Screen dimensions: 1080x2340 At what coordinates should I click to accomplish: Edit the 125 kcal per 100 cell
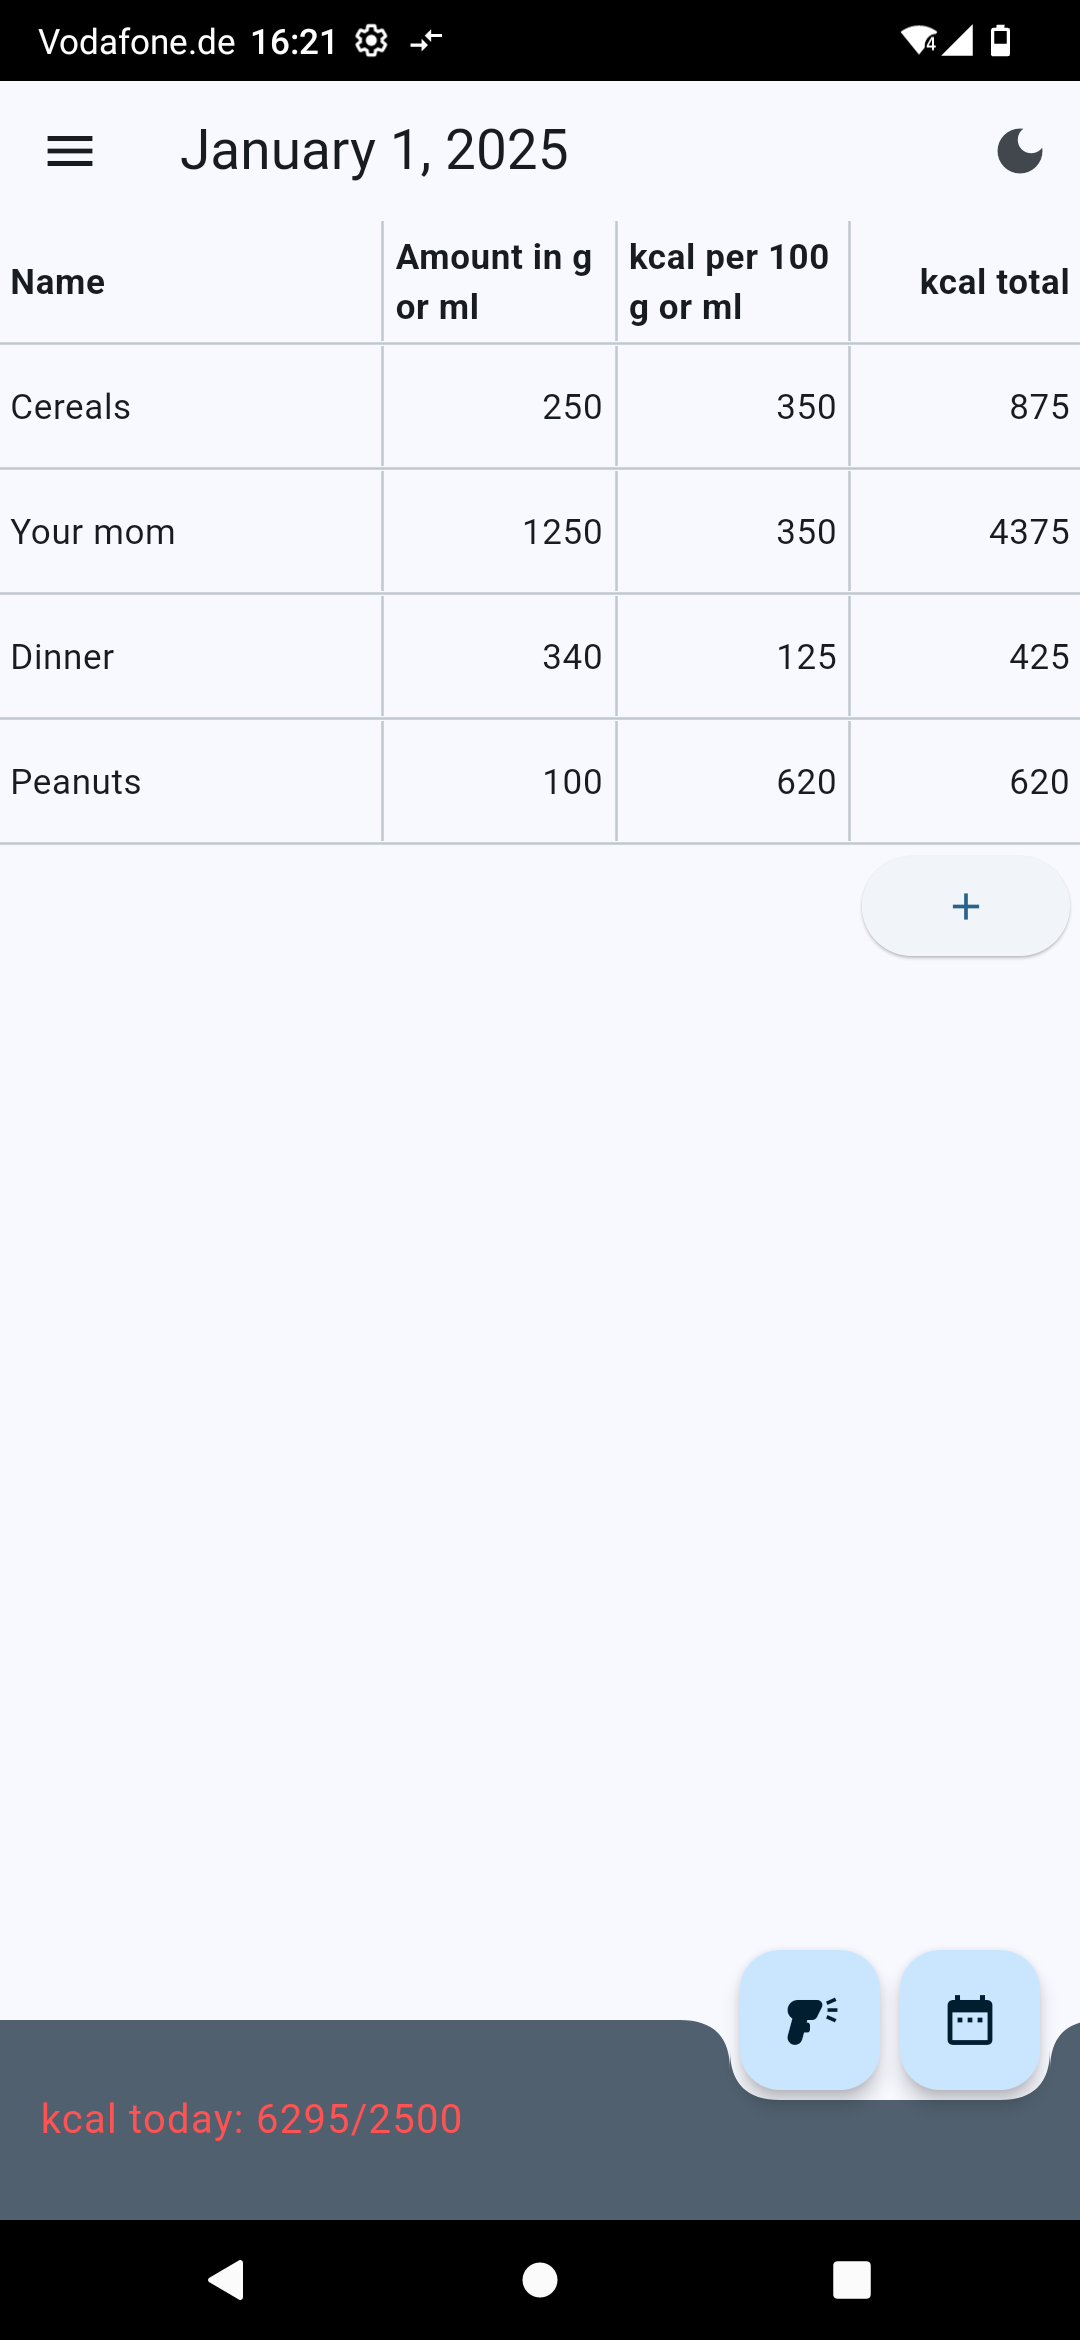click(x=805, y=657)
